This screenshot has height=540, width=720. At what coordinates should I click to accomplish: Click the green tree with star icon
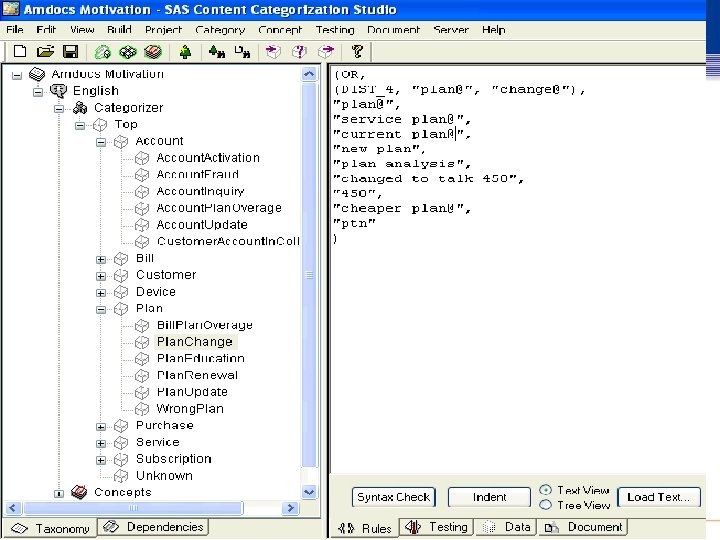tap(185, 52)
